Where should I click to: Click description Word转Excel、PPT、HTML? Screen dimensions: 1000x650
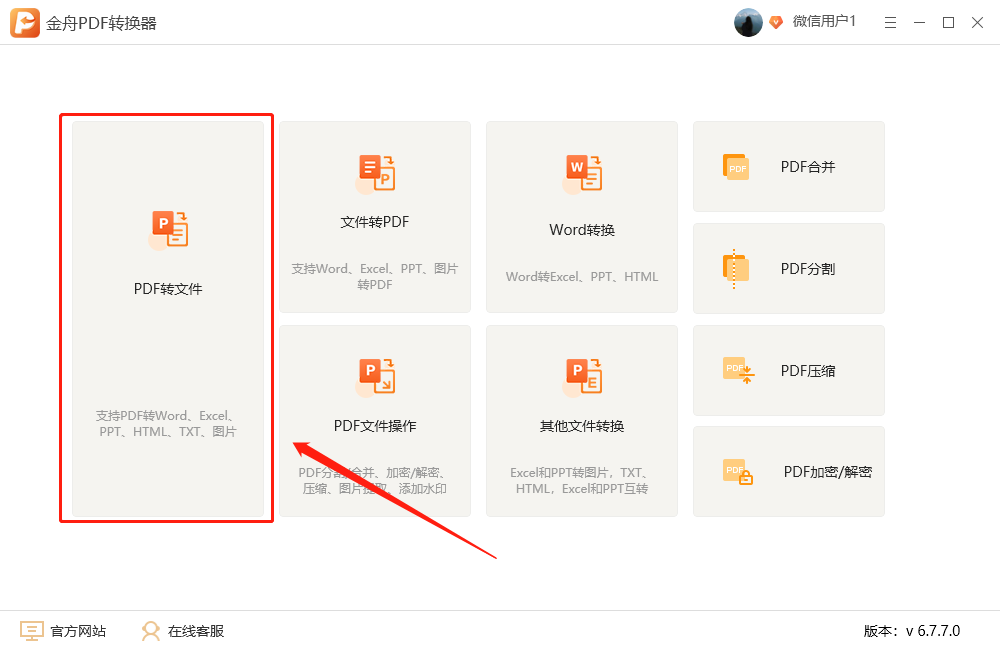tap(582, 277)
